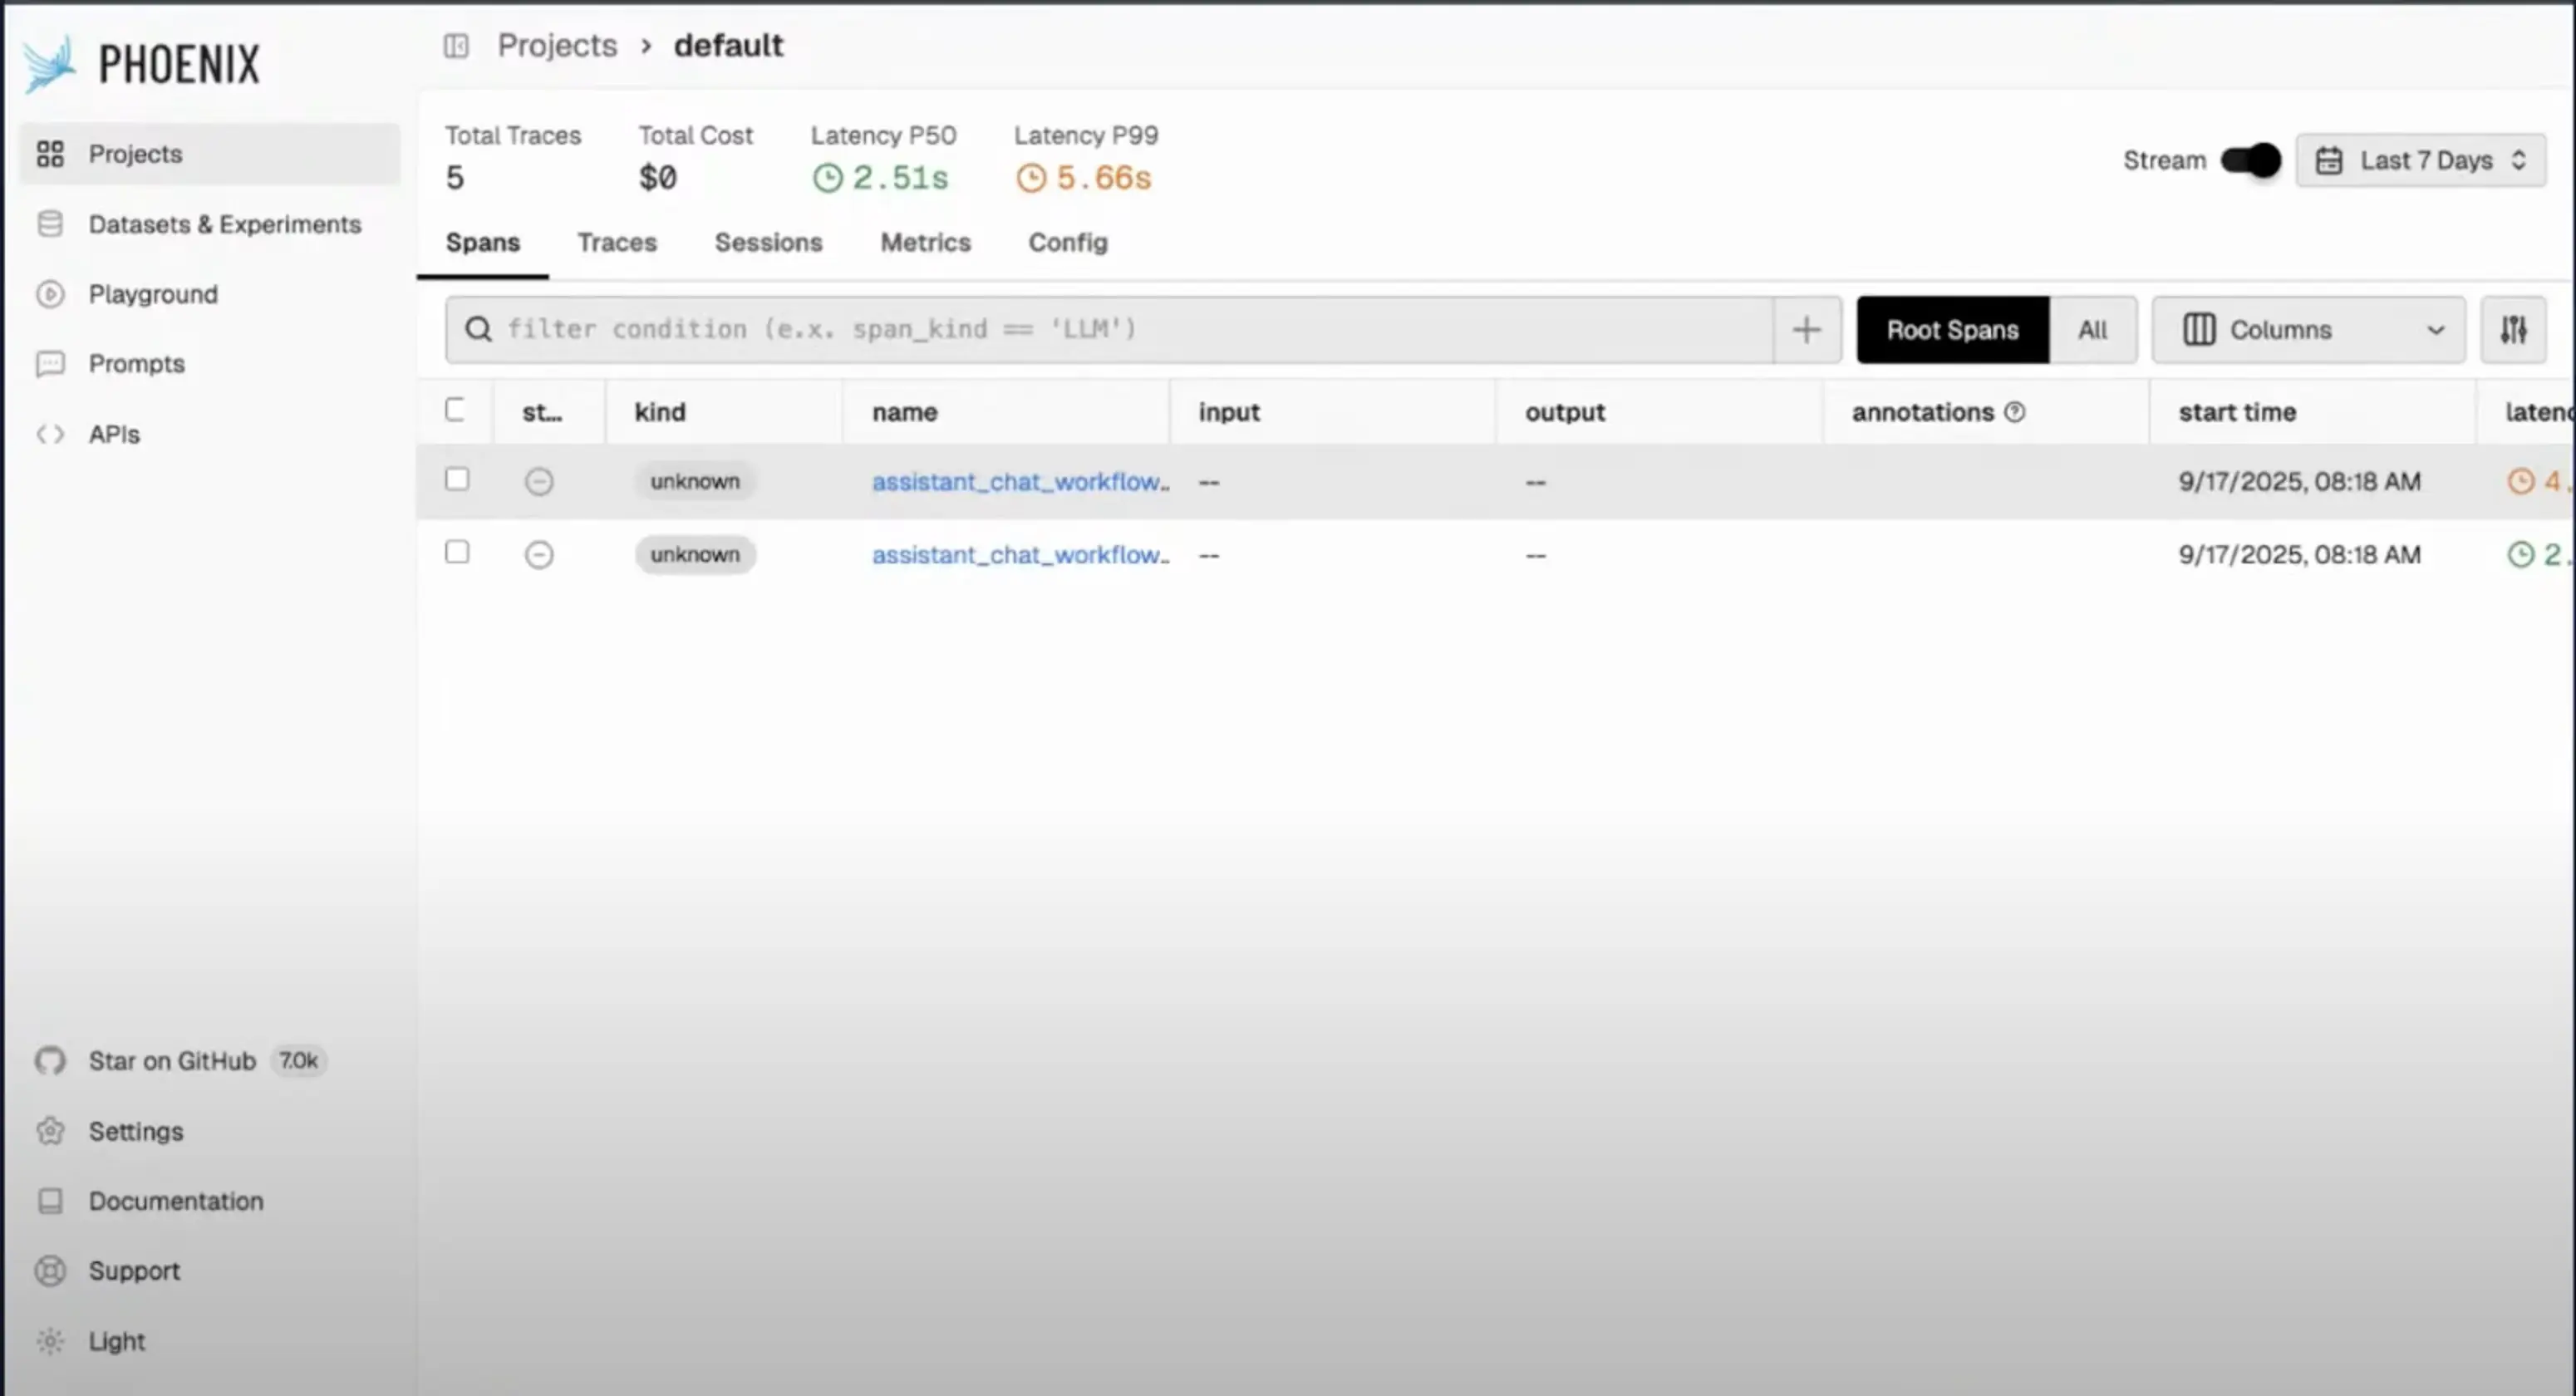
Task: Open the GitHub star icon link
Action: click(x=50, y=1060)
